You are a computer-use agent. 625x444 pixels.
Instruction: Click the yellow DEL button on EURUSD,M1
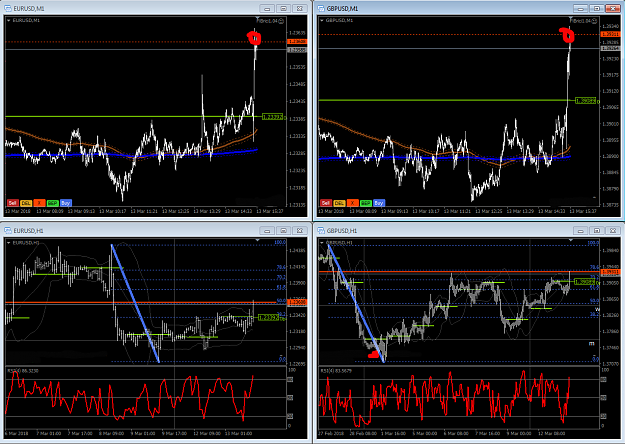click(x=26, y=203)
